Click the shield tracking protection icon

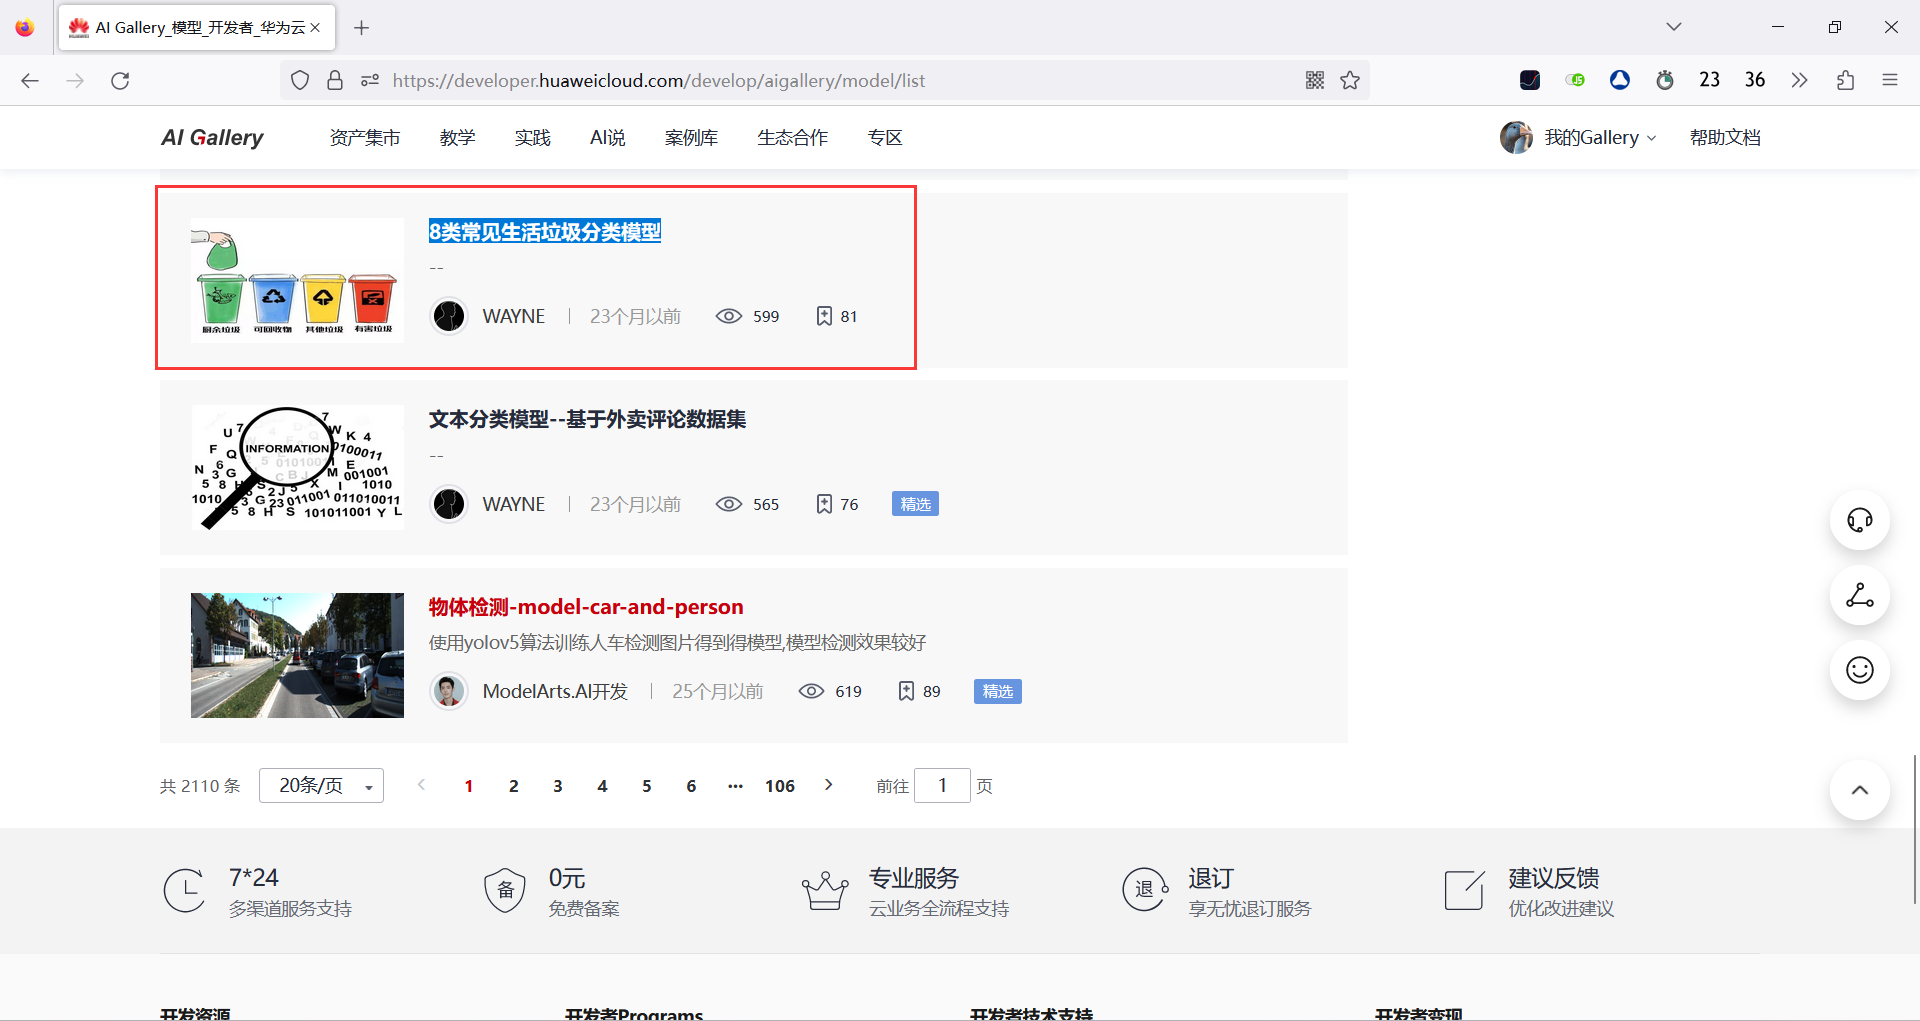coord(299,80)
